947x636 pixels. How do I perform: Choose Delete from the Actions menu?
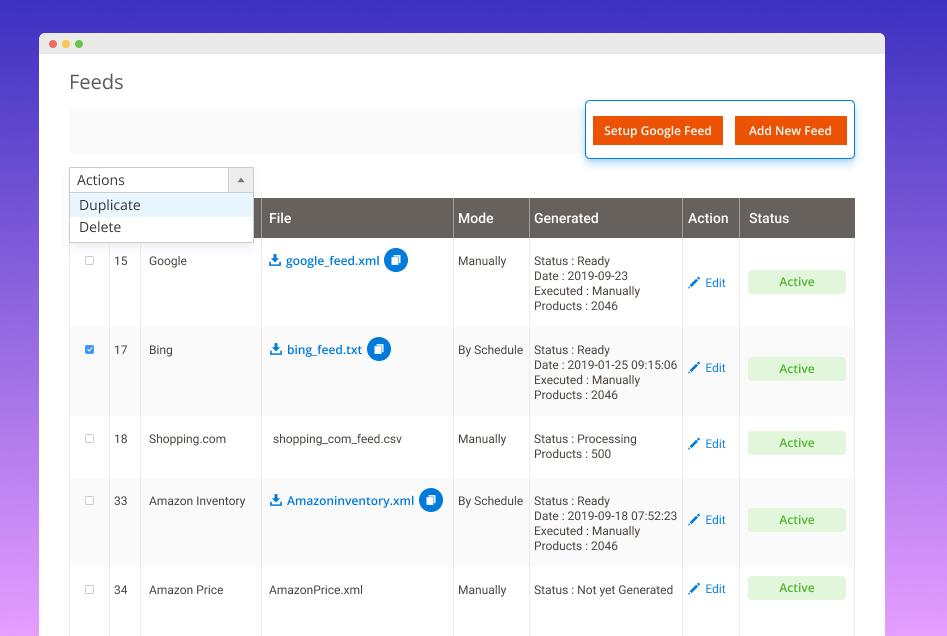tap(100, 227)
